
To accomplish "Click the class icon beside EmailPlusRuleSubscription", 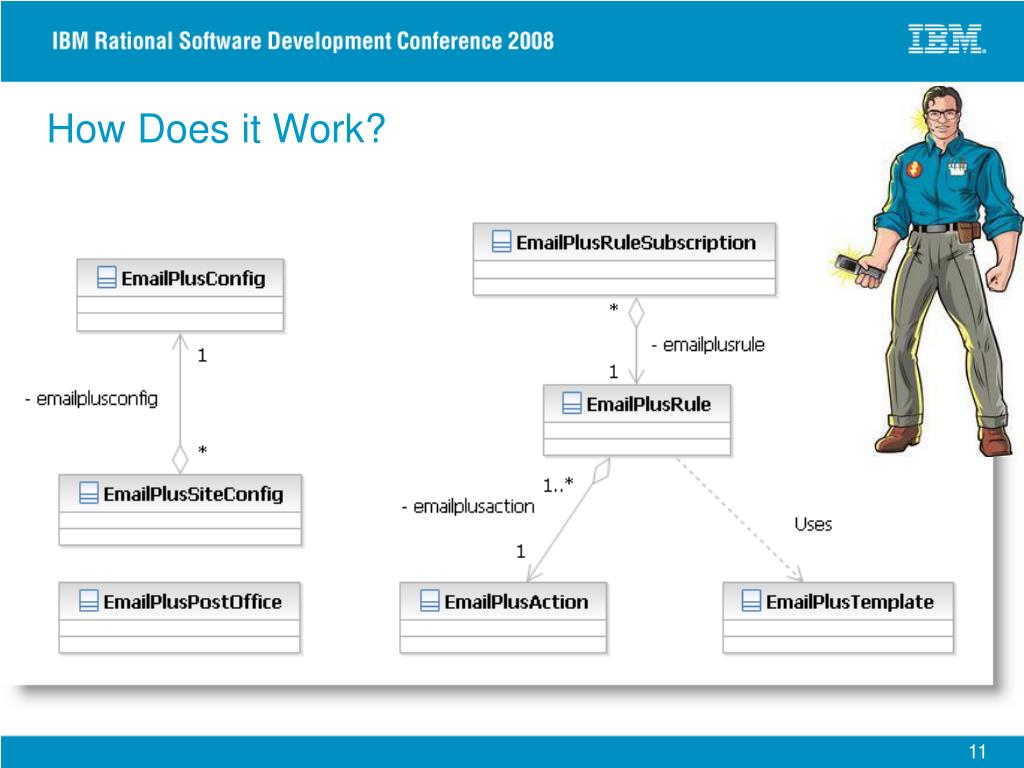I will 502,242.
